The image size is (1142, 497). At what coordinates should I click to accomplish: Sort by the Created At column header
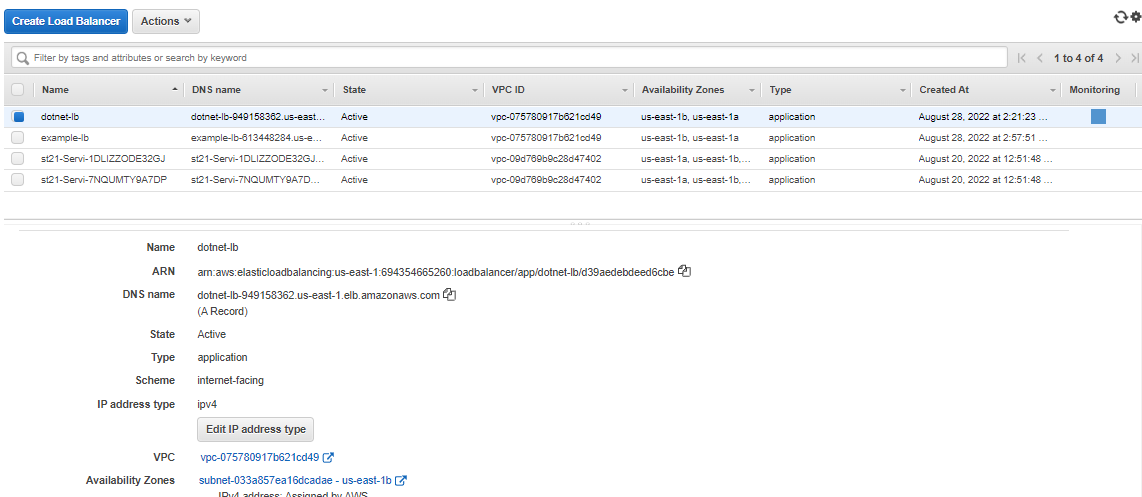[944, 90]
